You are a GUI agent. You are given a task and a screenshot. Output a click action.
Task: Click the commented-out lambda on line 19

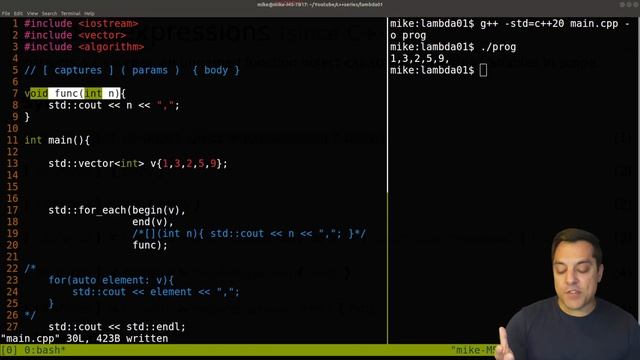tap(249, 233)
